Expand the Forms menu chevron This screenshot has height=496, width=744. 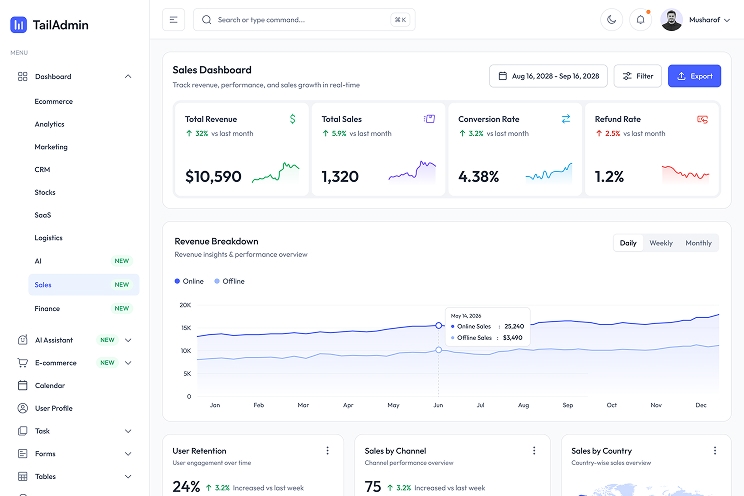[x=128, y=454]
